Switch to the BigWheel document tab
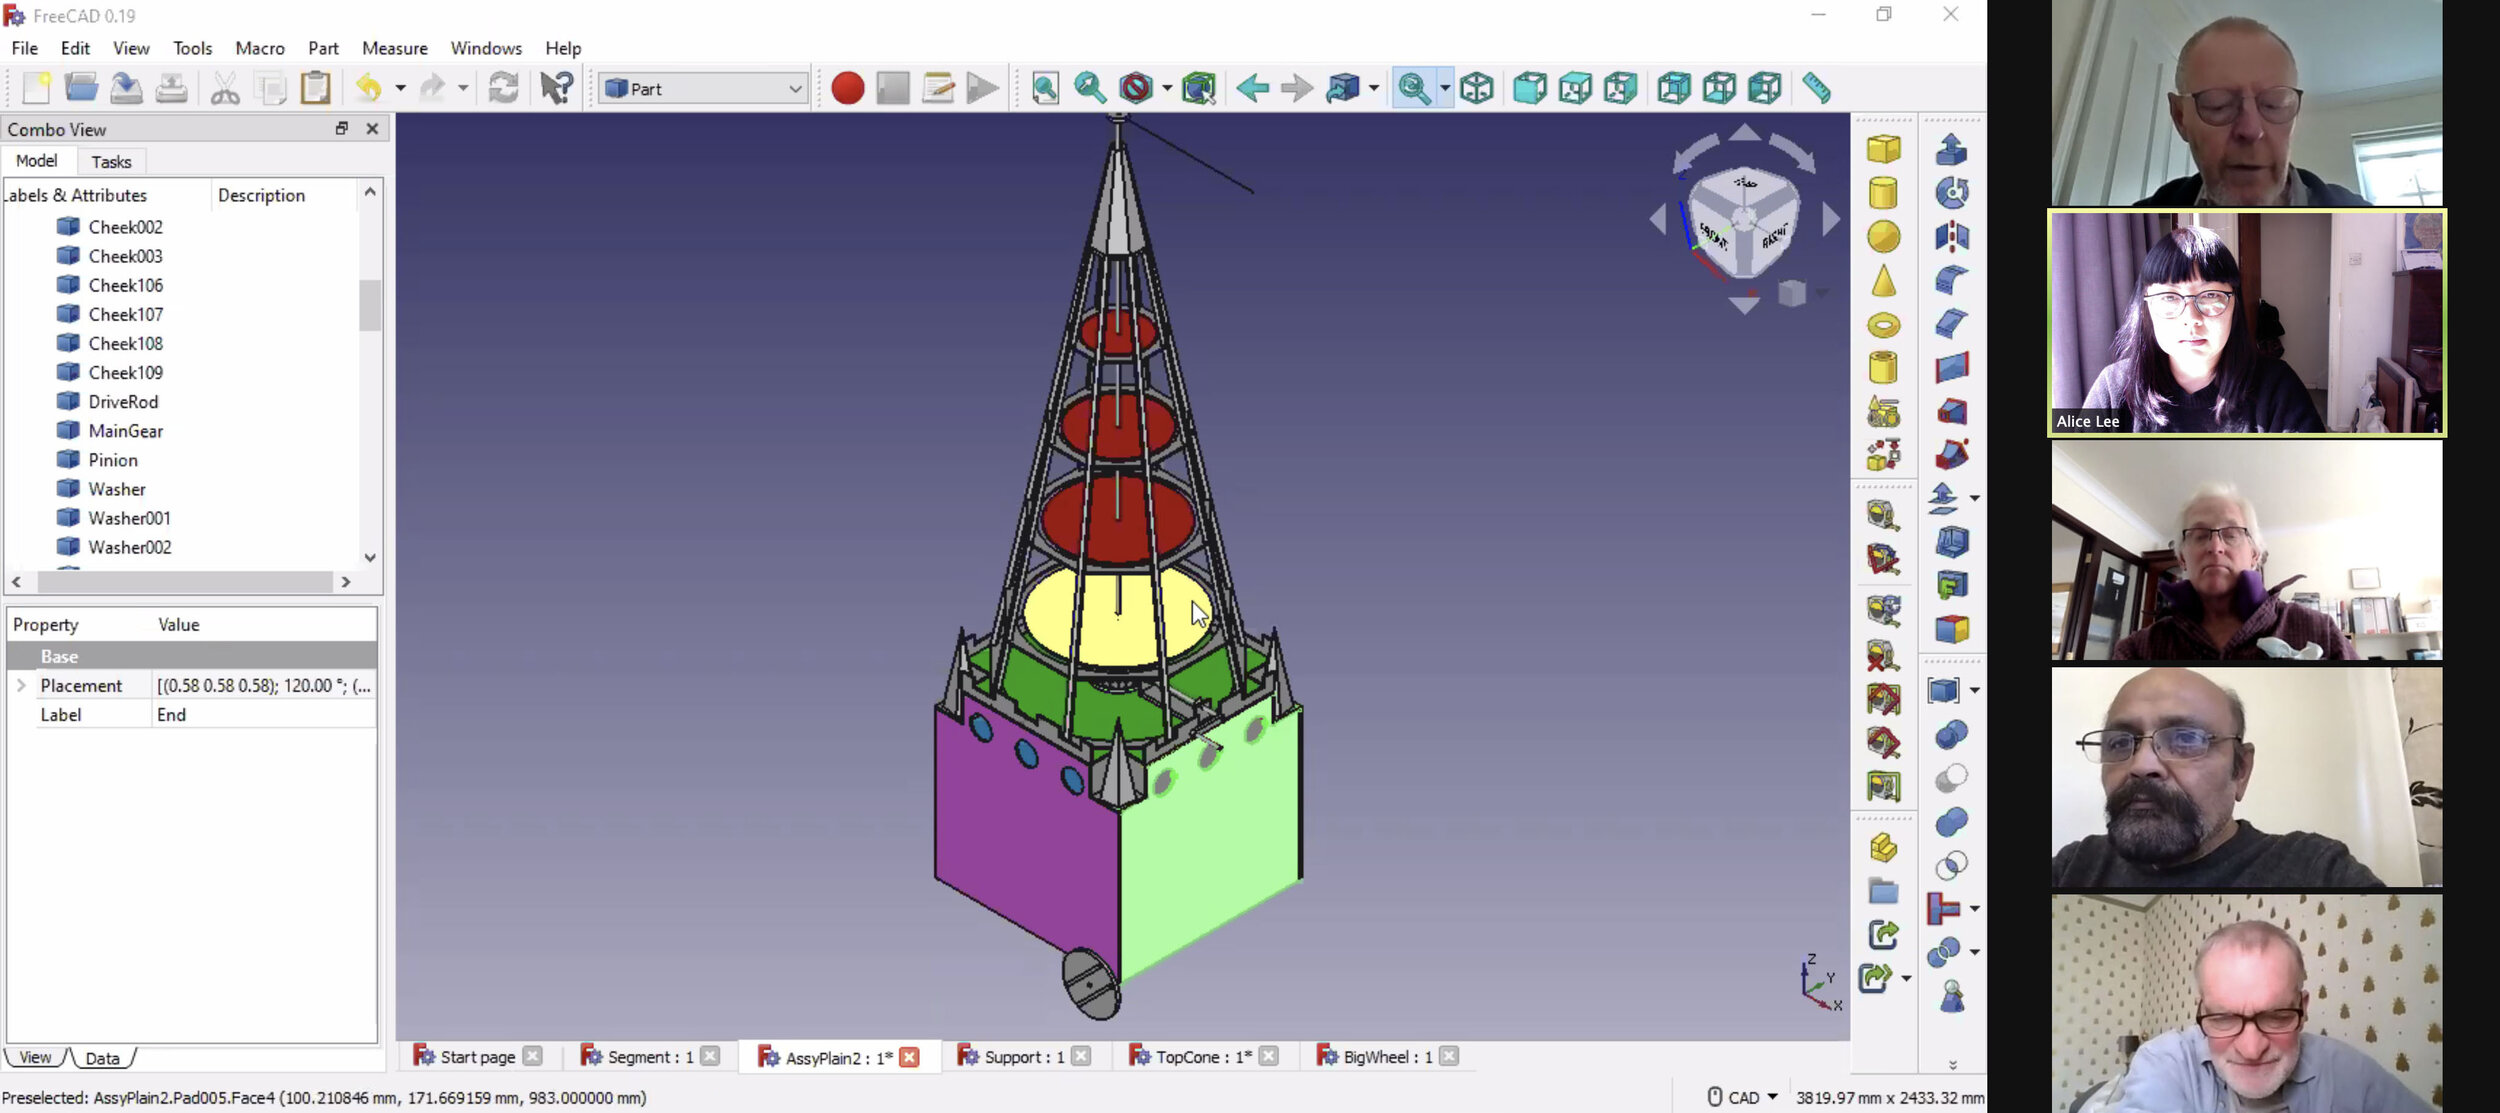Image resolution: width=2500 pixels, height=1113 pixels. click(x=1387, y=1057)
